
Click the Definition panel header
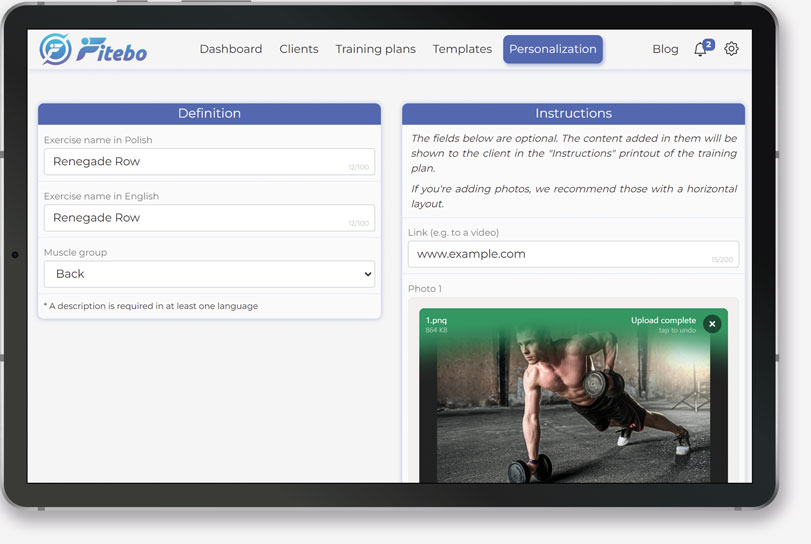[209, 114]
